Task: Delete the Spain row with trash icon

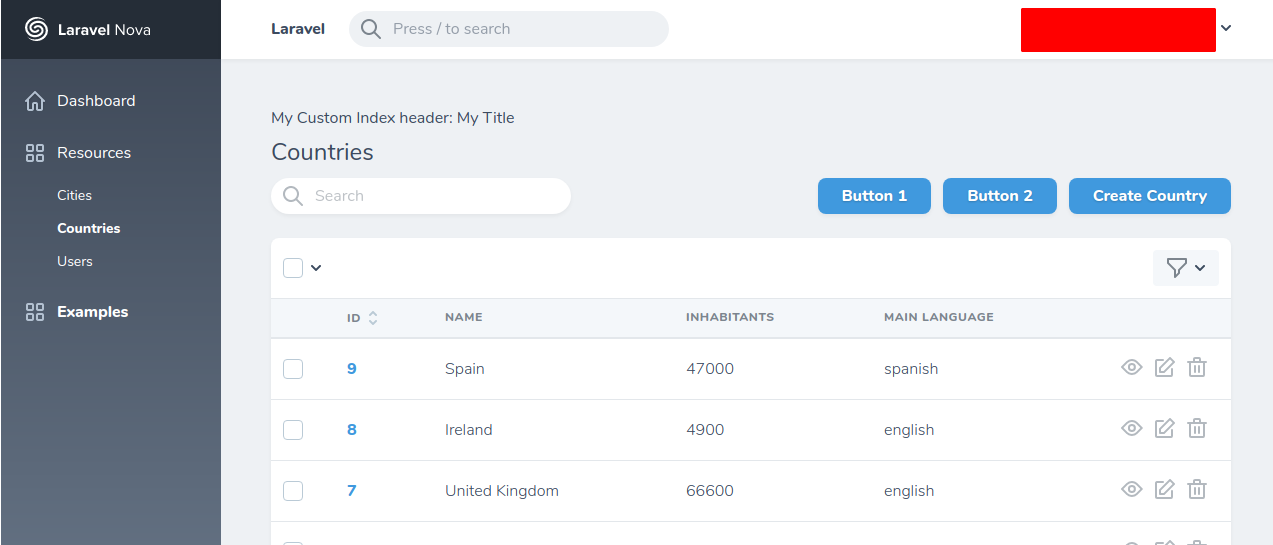Action: pos(1197,368)
